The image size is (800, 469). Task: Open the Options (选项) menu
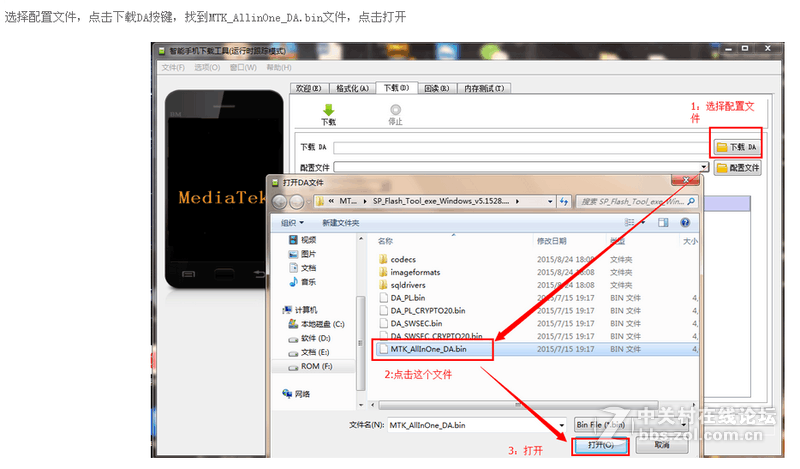(x=207, y=67)
